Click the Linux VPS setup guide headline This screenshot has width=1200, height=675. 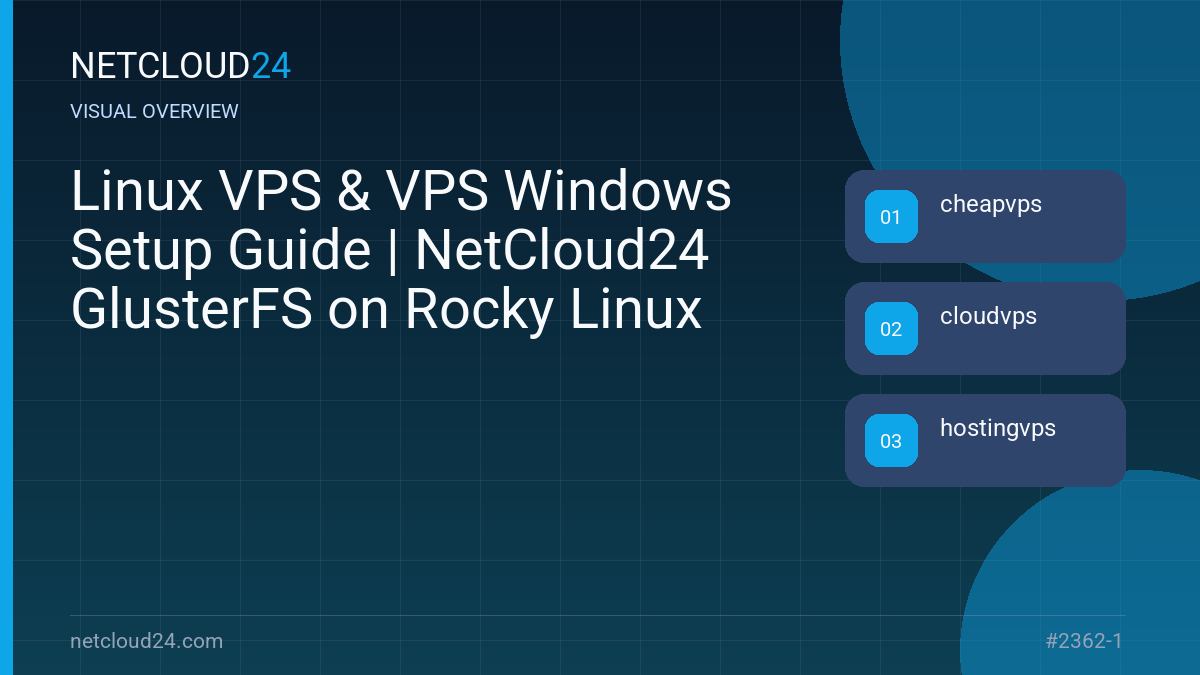(401, 251)
